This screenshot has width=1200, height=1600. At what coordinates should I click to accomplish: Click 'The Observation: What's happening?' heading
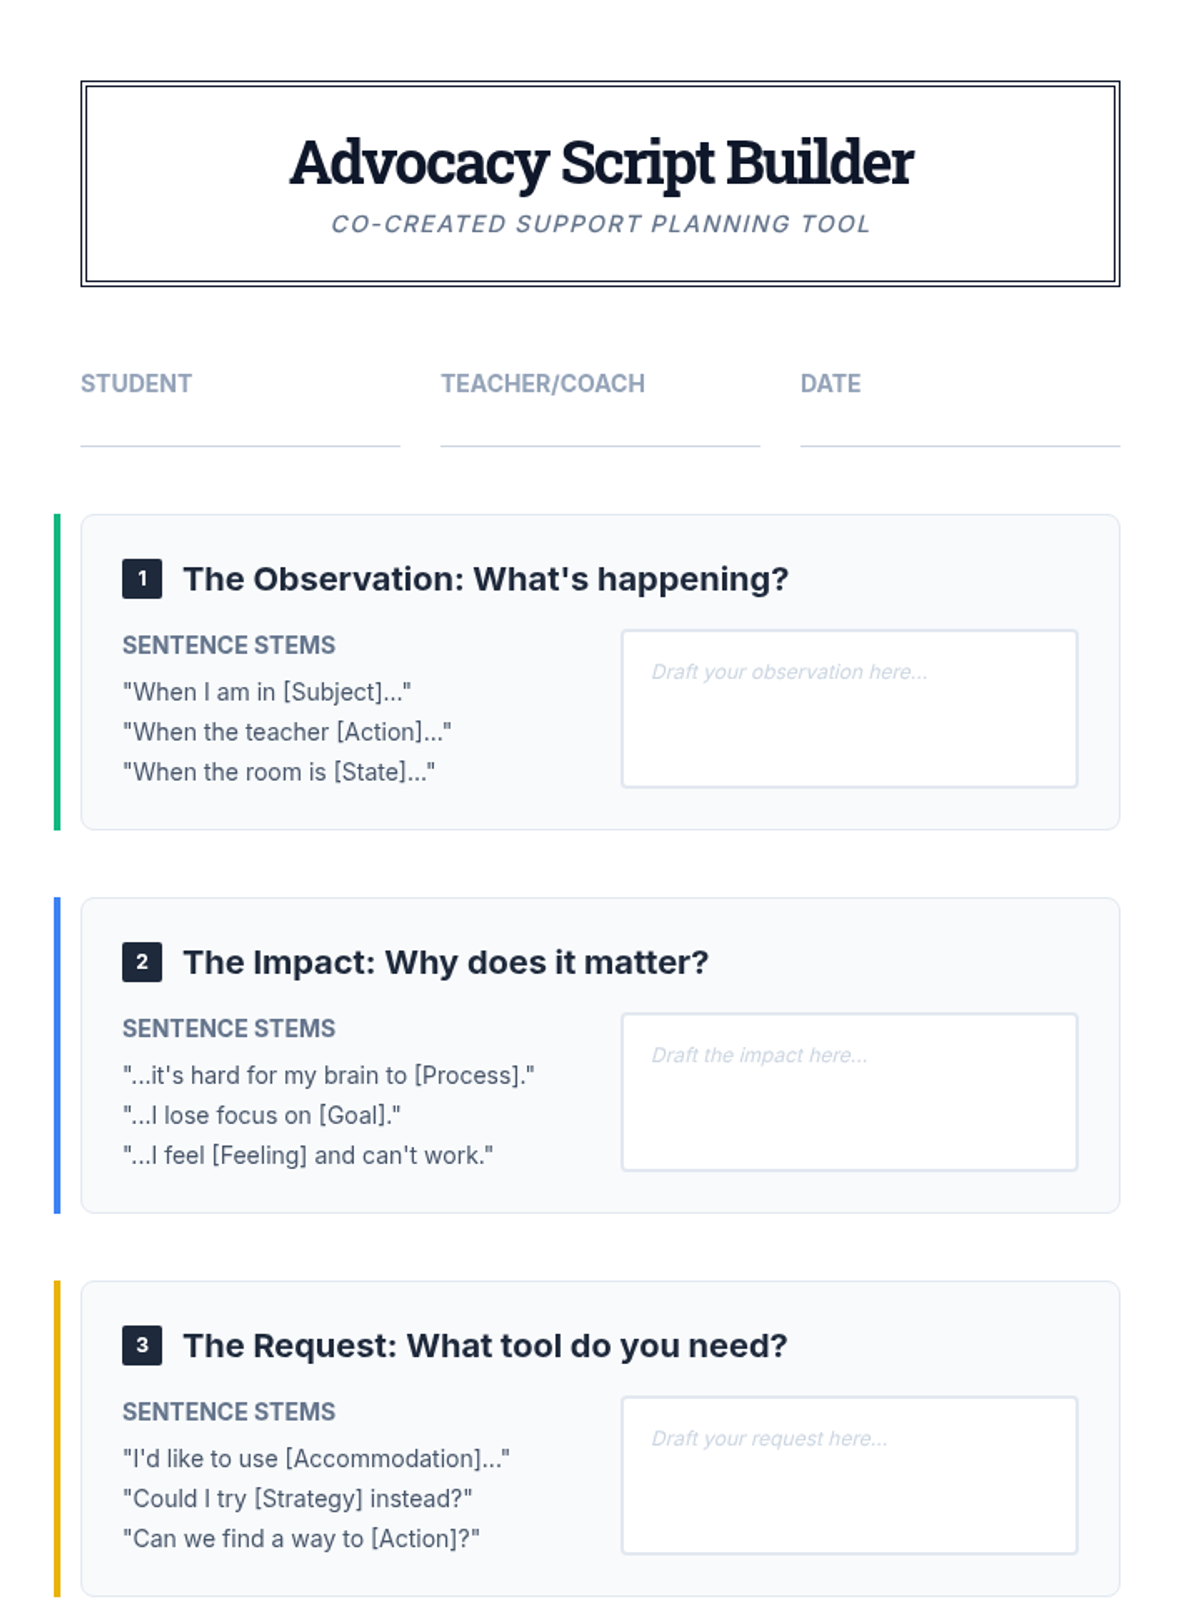tap(486, 579)
